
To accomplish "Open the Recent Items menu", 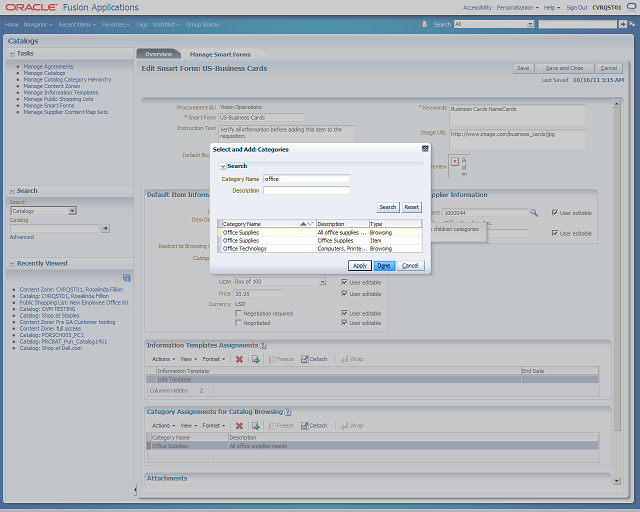I will pos(77,24).
